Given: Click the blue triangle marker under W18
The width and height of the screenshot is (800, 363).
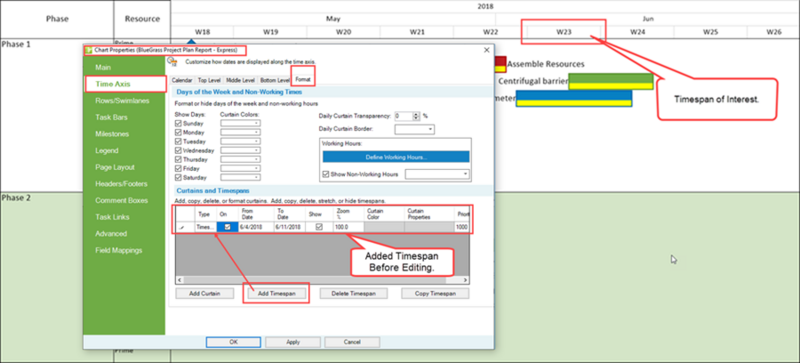Looking at the screenshot, I should [x=191, y=42].
